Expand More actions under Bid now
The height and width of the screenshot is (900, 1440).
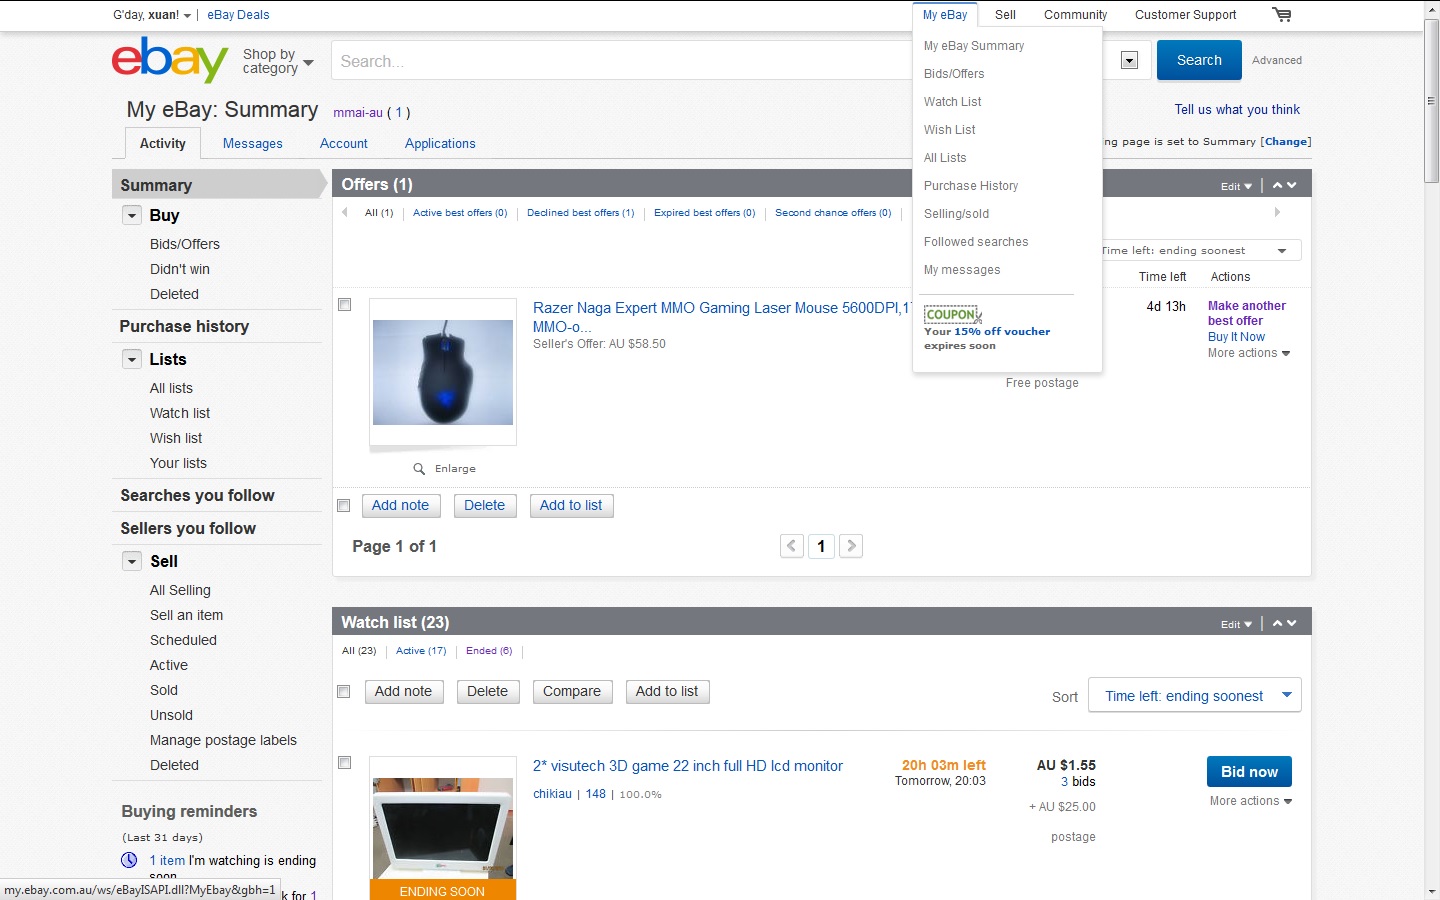tap(1250, 801)
